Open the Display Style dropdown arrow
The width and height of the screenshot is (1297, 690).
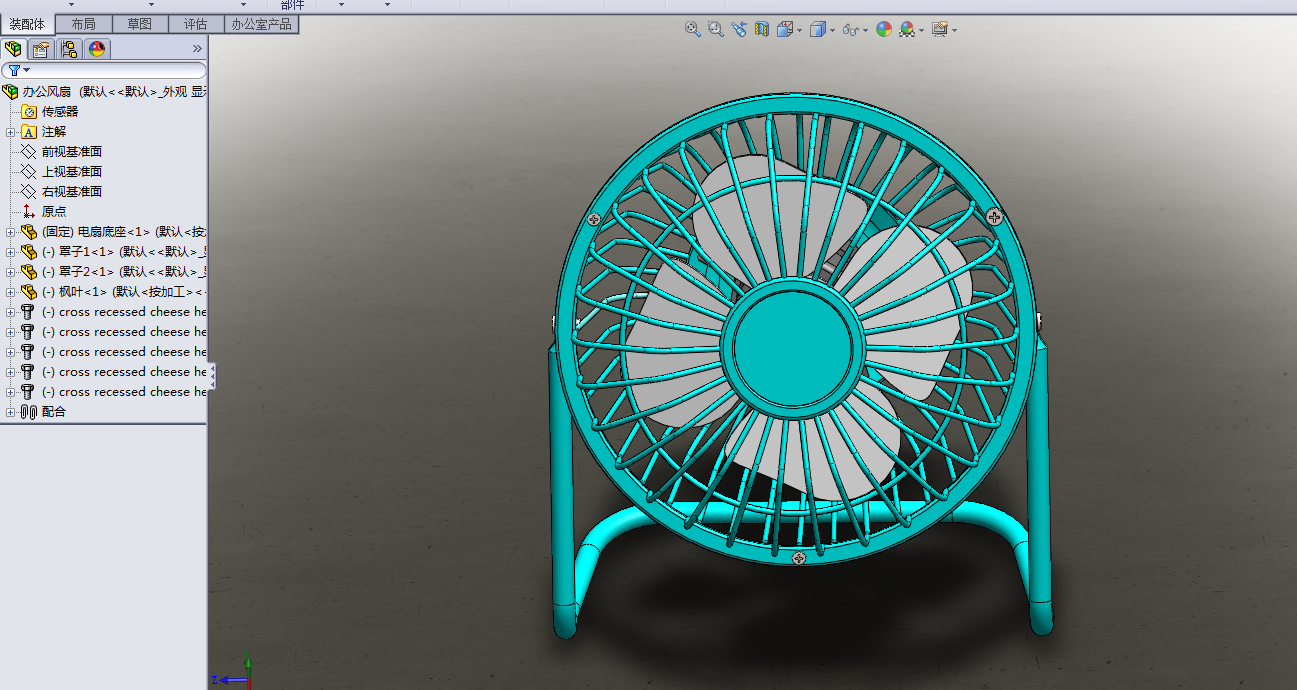[x=832, y=31]
